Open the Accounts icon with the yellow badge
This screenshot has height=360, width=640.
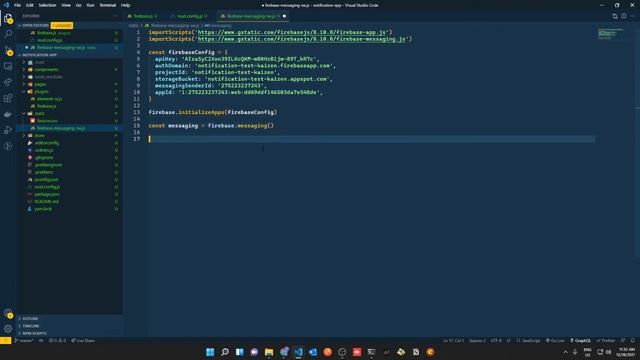[8, 313]
